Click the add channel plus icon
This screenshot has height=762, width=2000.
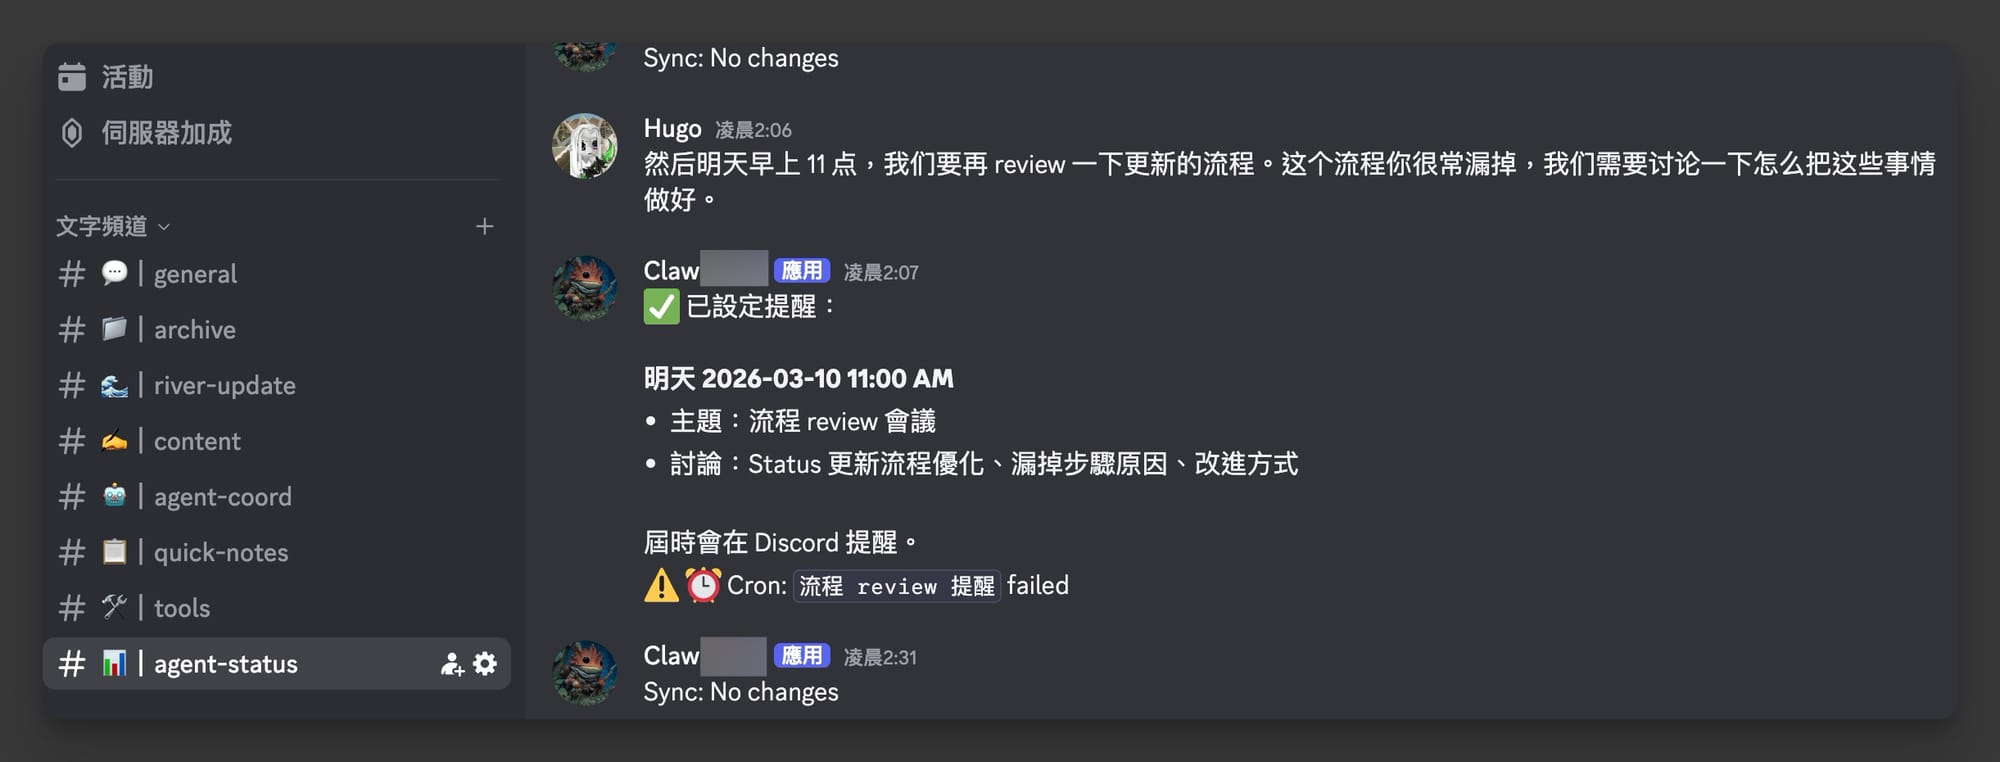tap(485, 227)
